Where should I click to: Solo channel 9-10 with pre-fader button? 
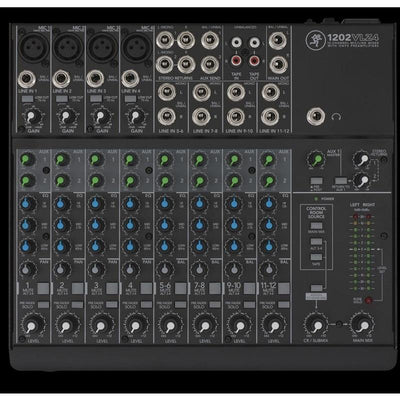[249, 305]
